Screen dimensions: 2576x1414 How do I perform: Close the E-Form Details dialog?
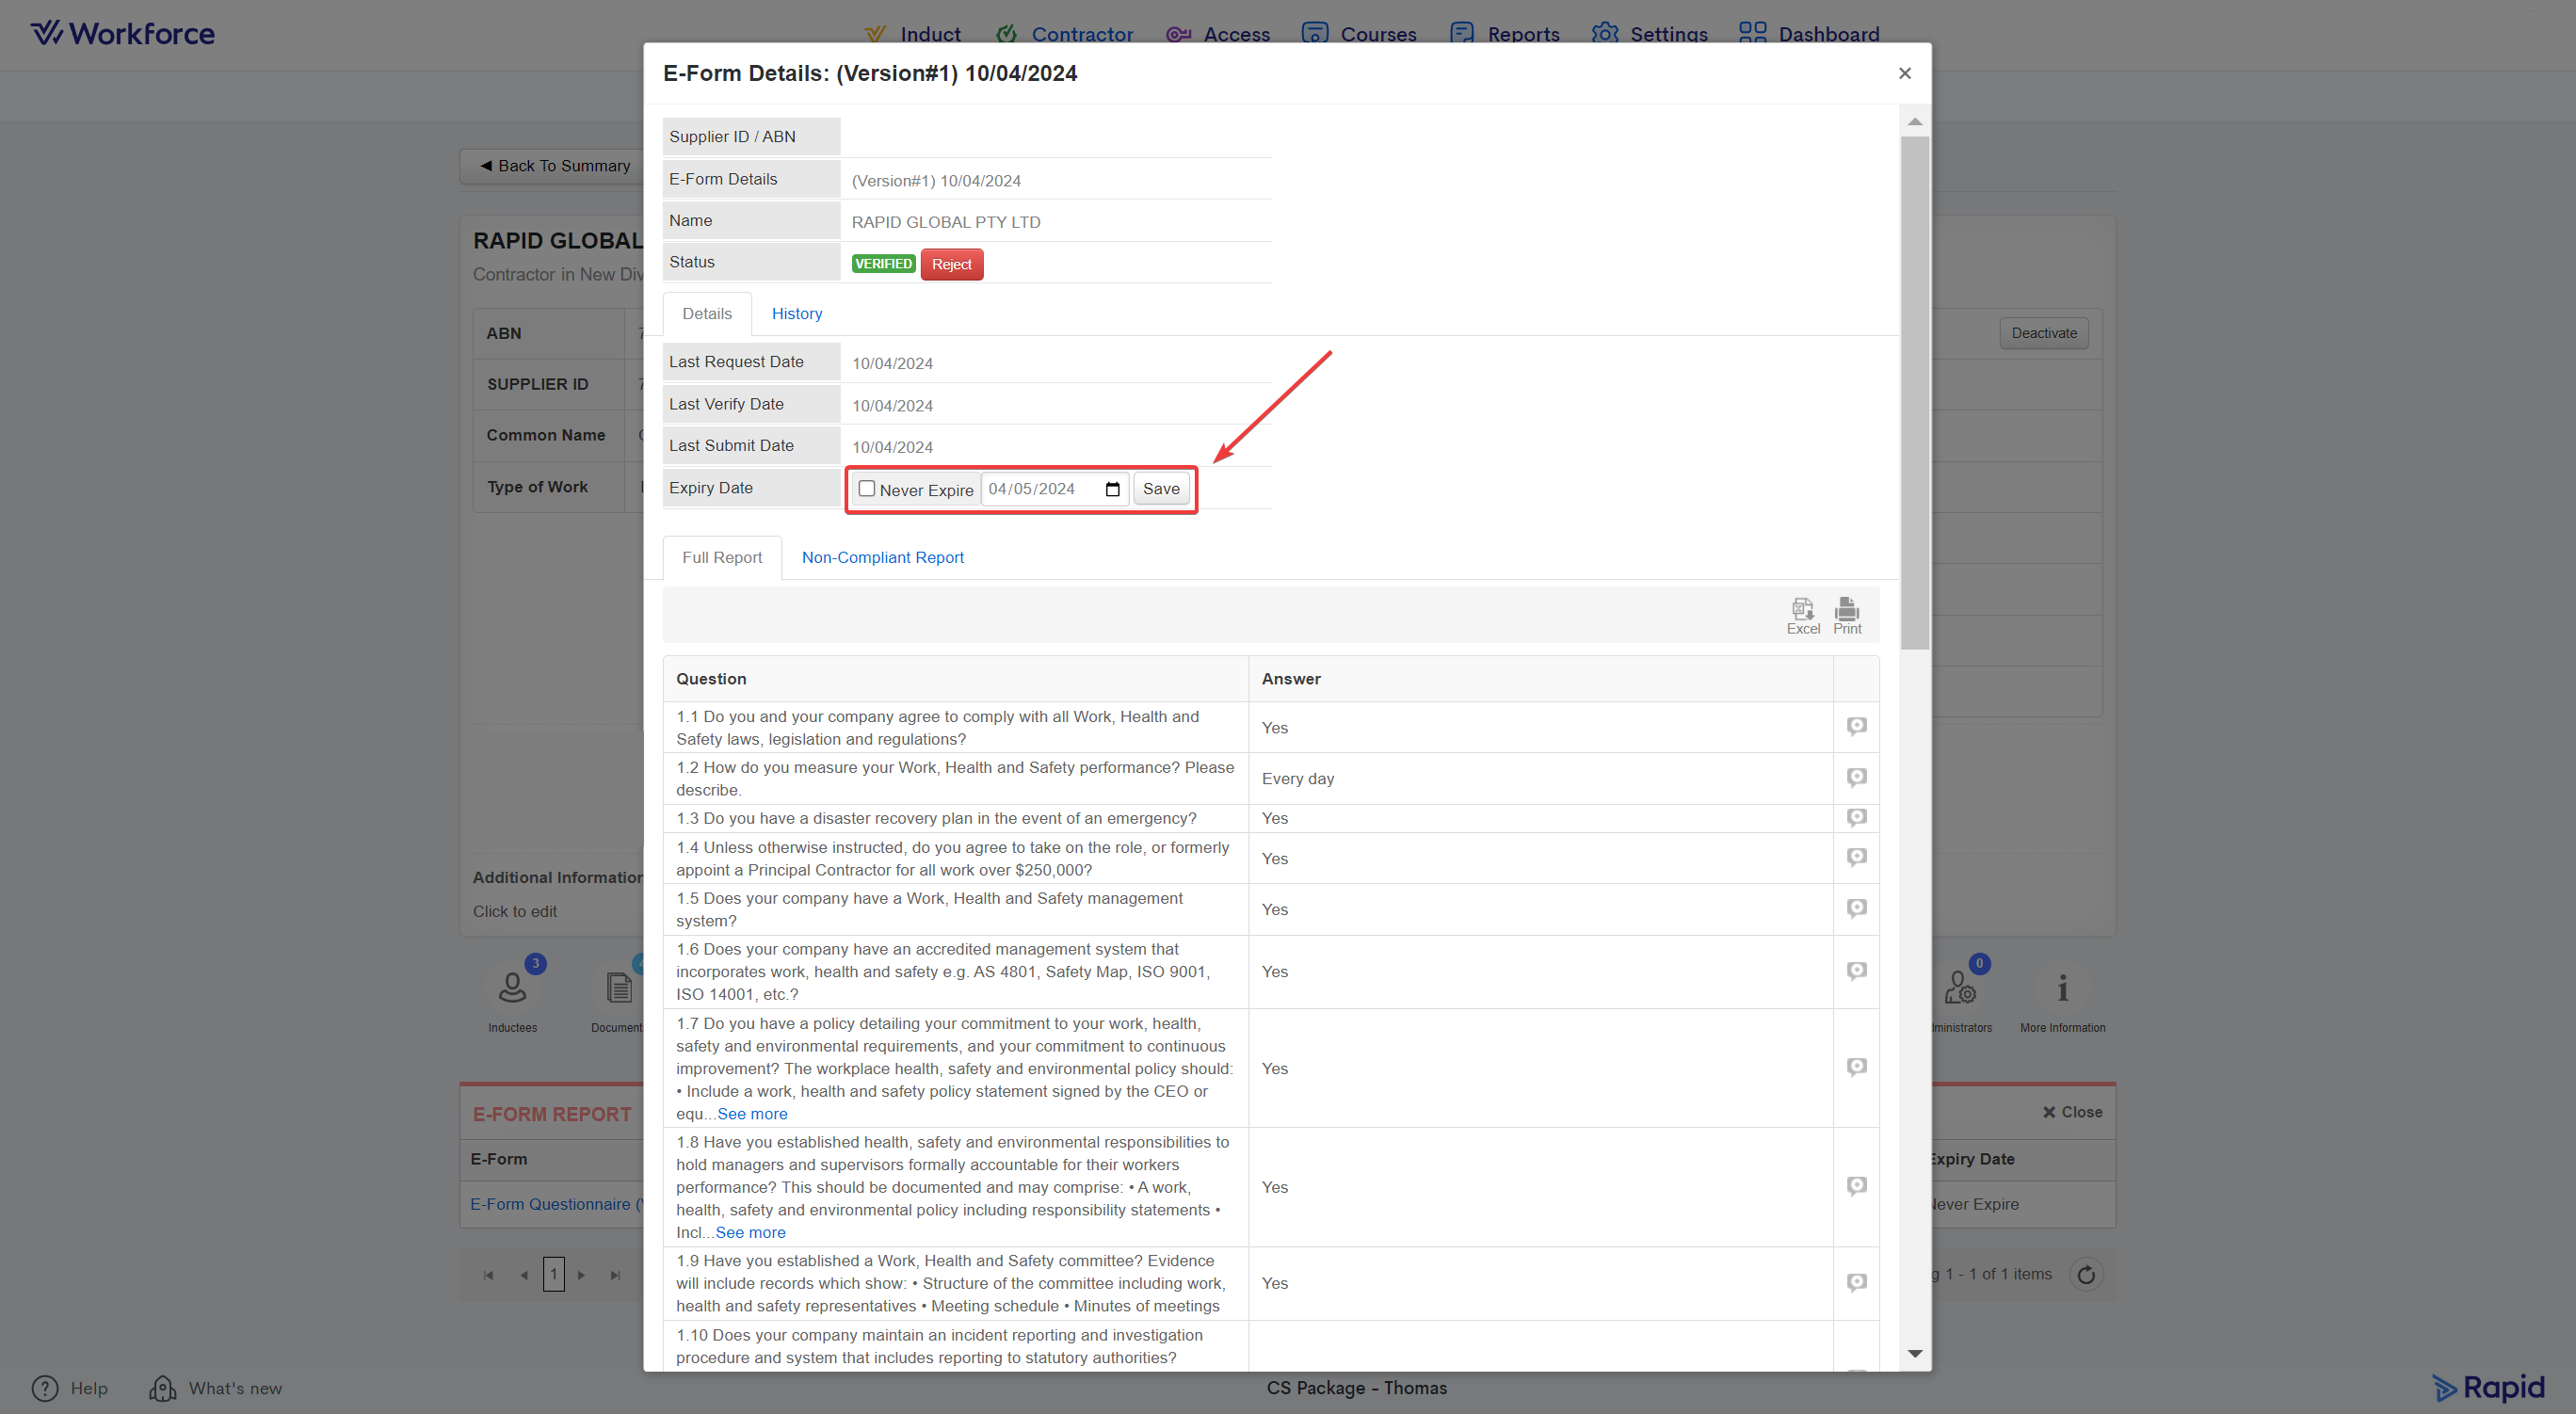(1904, 73)
